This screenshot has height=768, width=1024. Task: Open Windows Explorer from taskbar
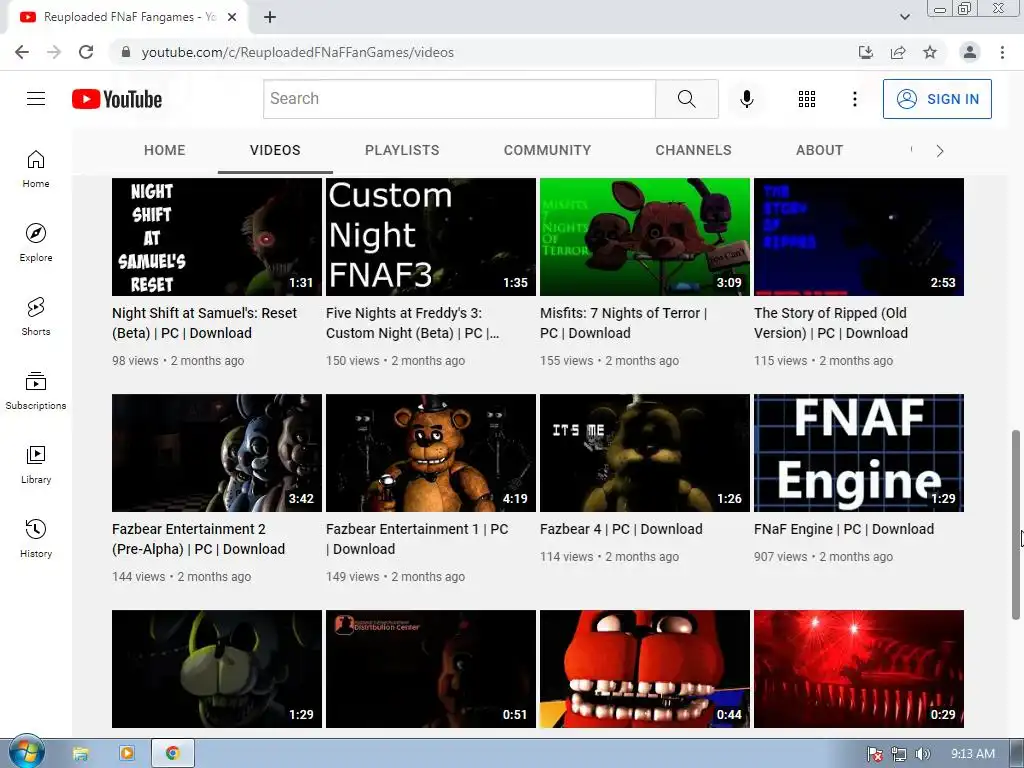80,754
